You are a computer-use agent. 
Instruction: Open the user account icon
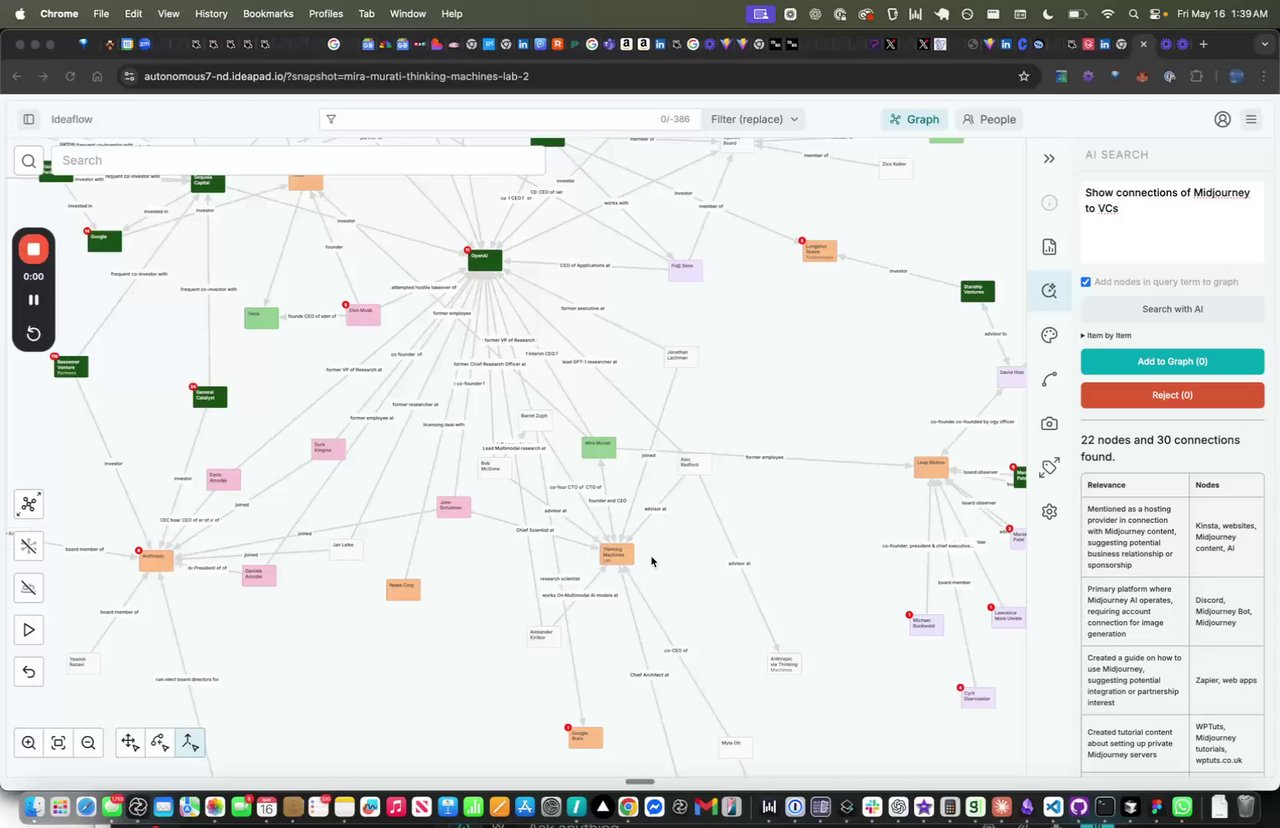click(1222, 119)
